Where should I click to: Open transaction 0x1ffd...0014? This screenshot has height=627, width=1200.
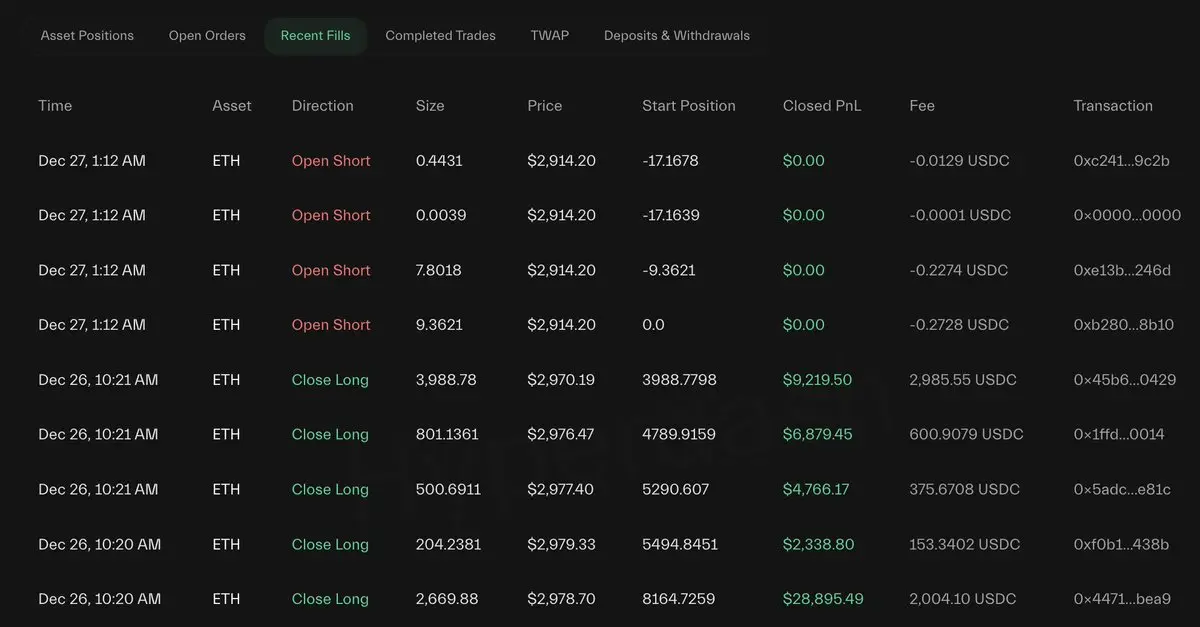pyautogui.click(x=1119, y=434)
